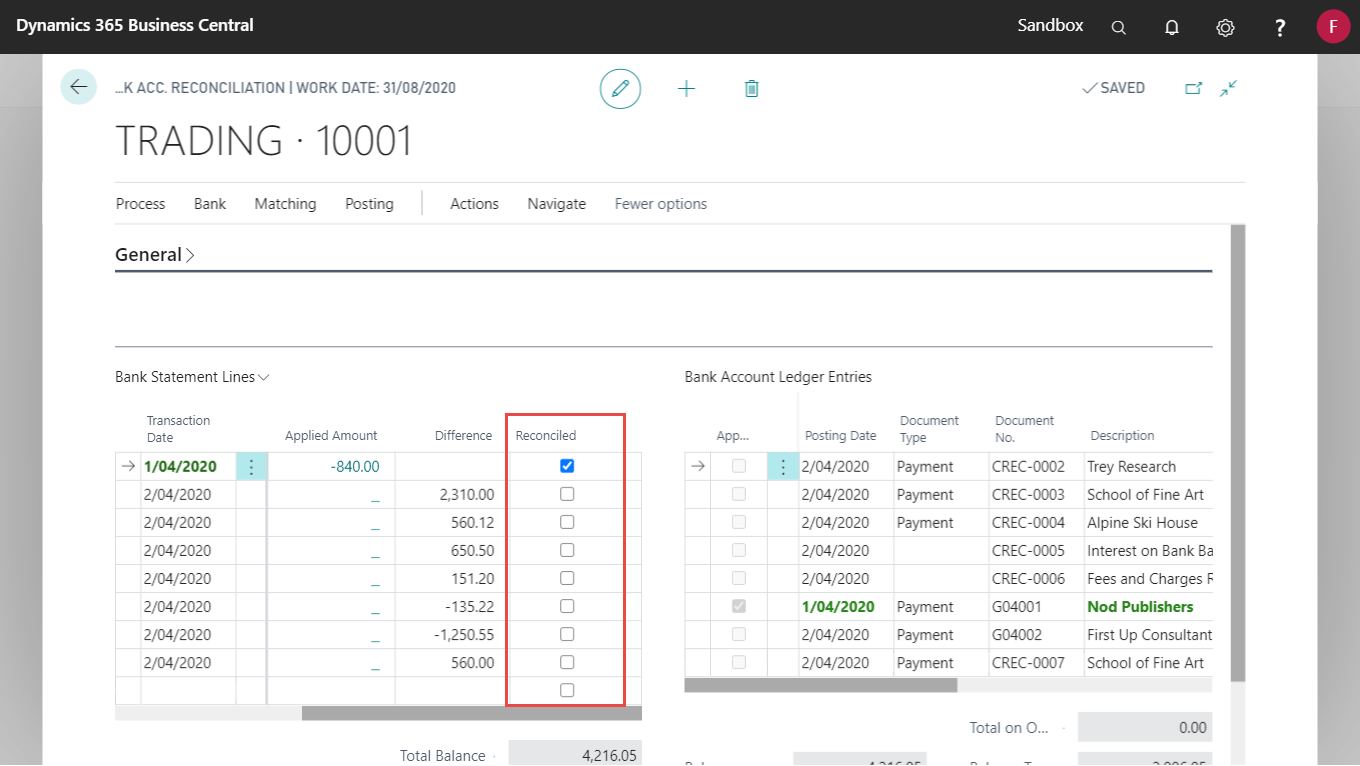The height and width of the screenshot is (766, 1360).
Task: Expand the General section
Action: [x=155, y=255]
